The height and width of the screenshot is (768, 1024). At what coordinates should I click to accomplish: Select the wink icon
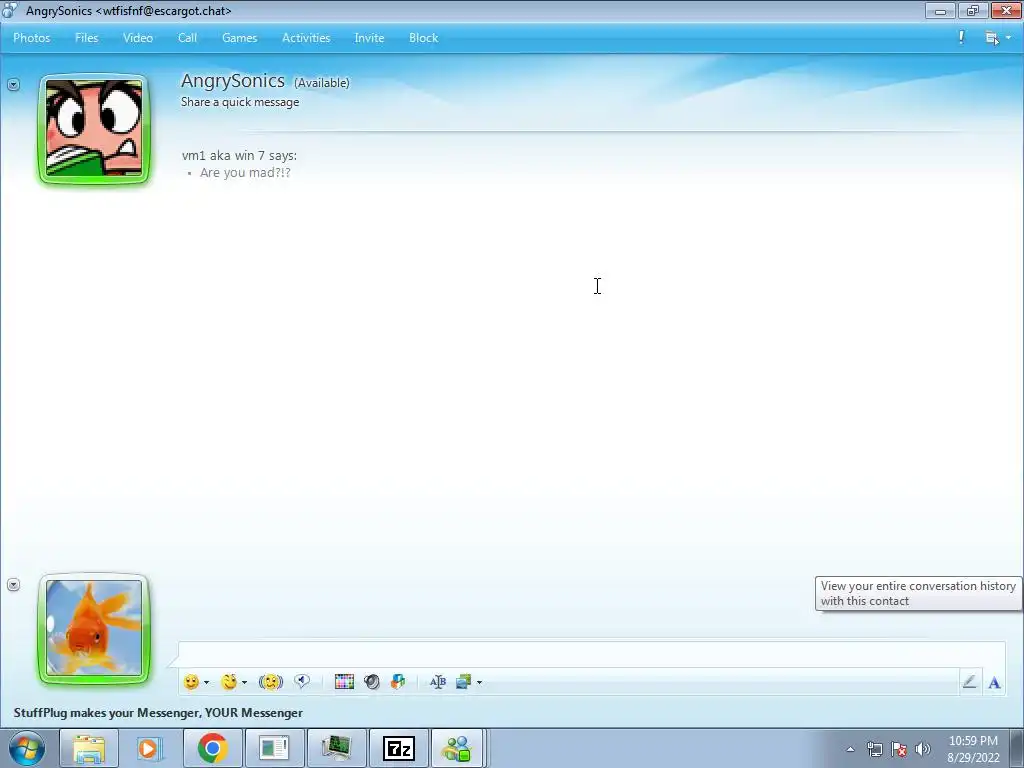point(229,682)
